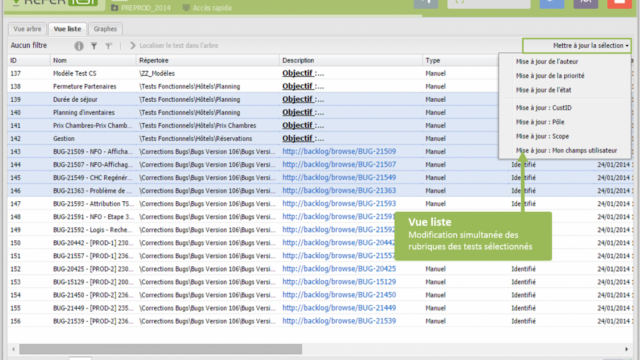Choose Mise à jour de la priorité

[550, 76]
